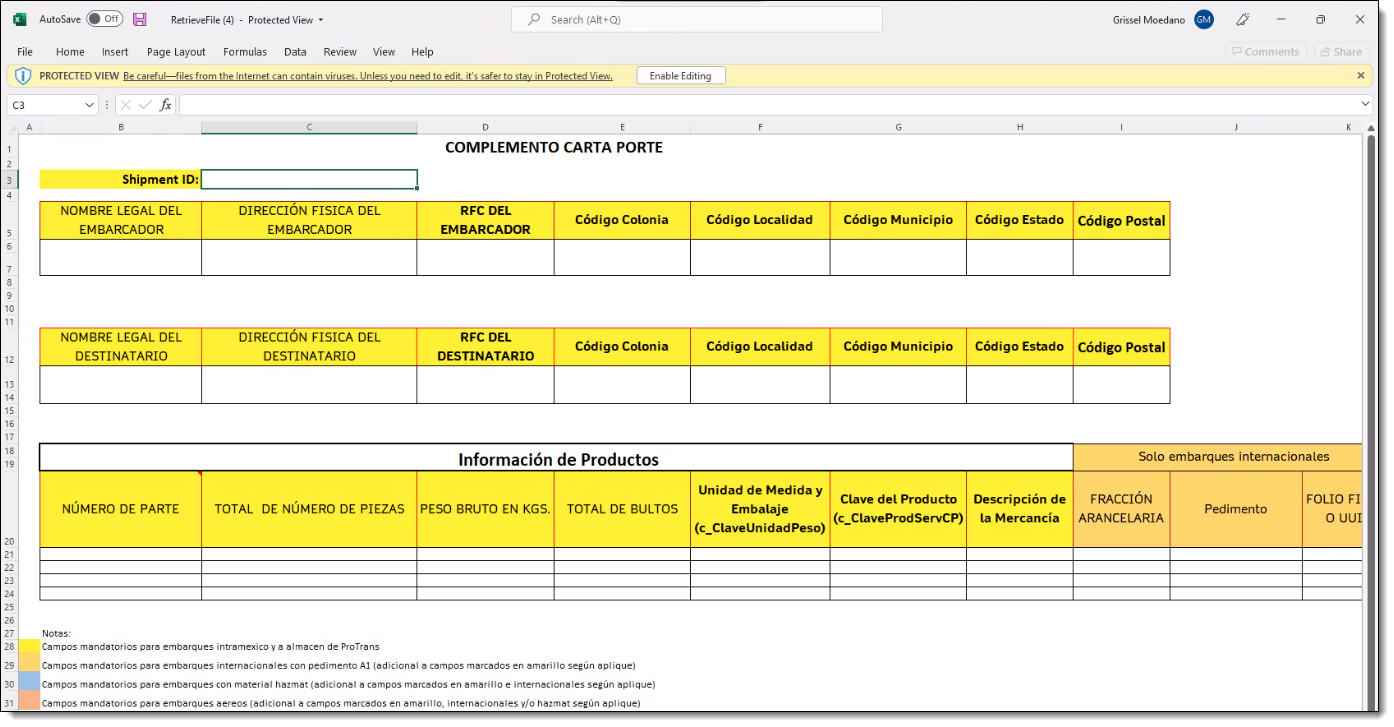Click inside the formula bar input
Image resolution: width=1394 pixels, height=727 pixels.
pyautogui.click(x=768, y=105)
